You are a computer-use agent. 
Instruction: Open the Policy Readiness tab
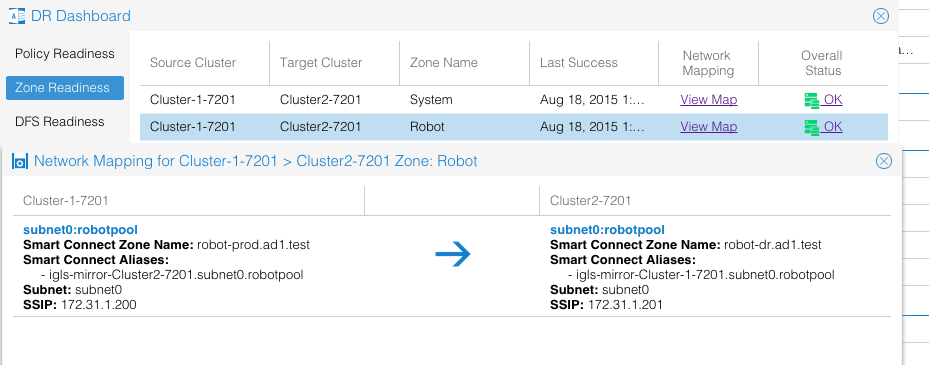[65, 53]
